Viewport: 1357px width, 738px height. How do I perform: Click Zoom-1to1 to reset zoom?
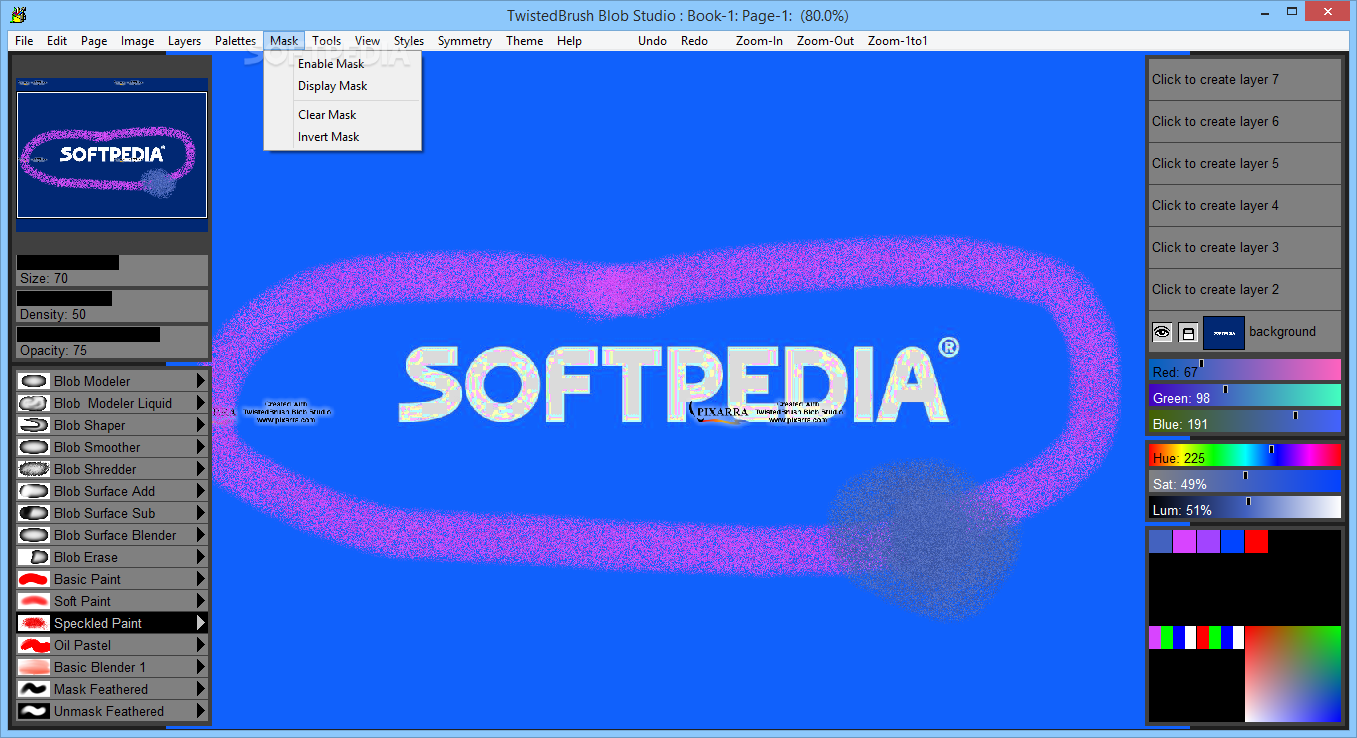(898, 41)
